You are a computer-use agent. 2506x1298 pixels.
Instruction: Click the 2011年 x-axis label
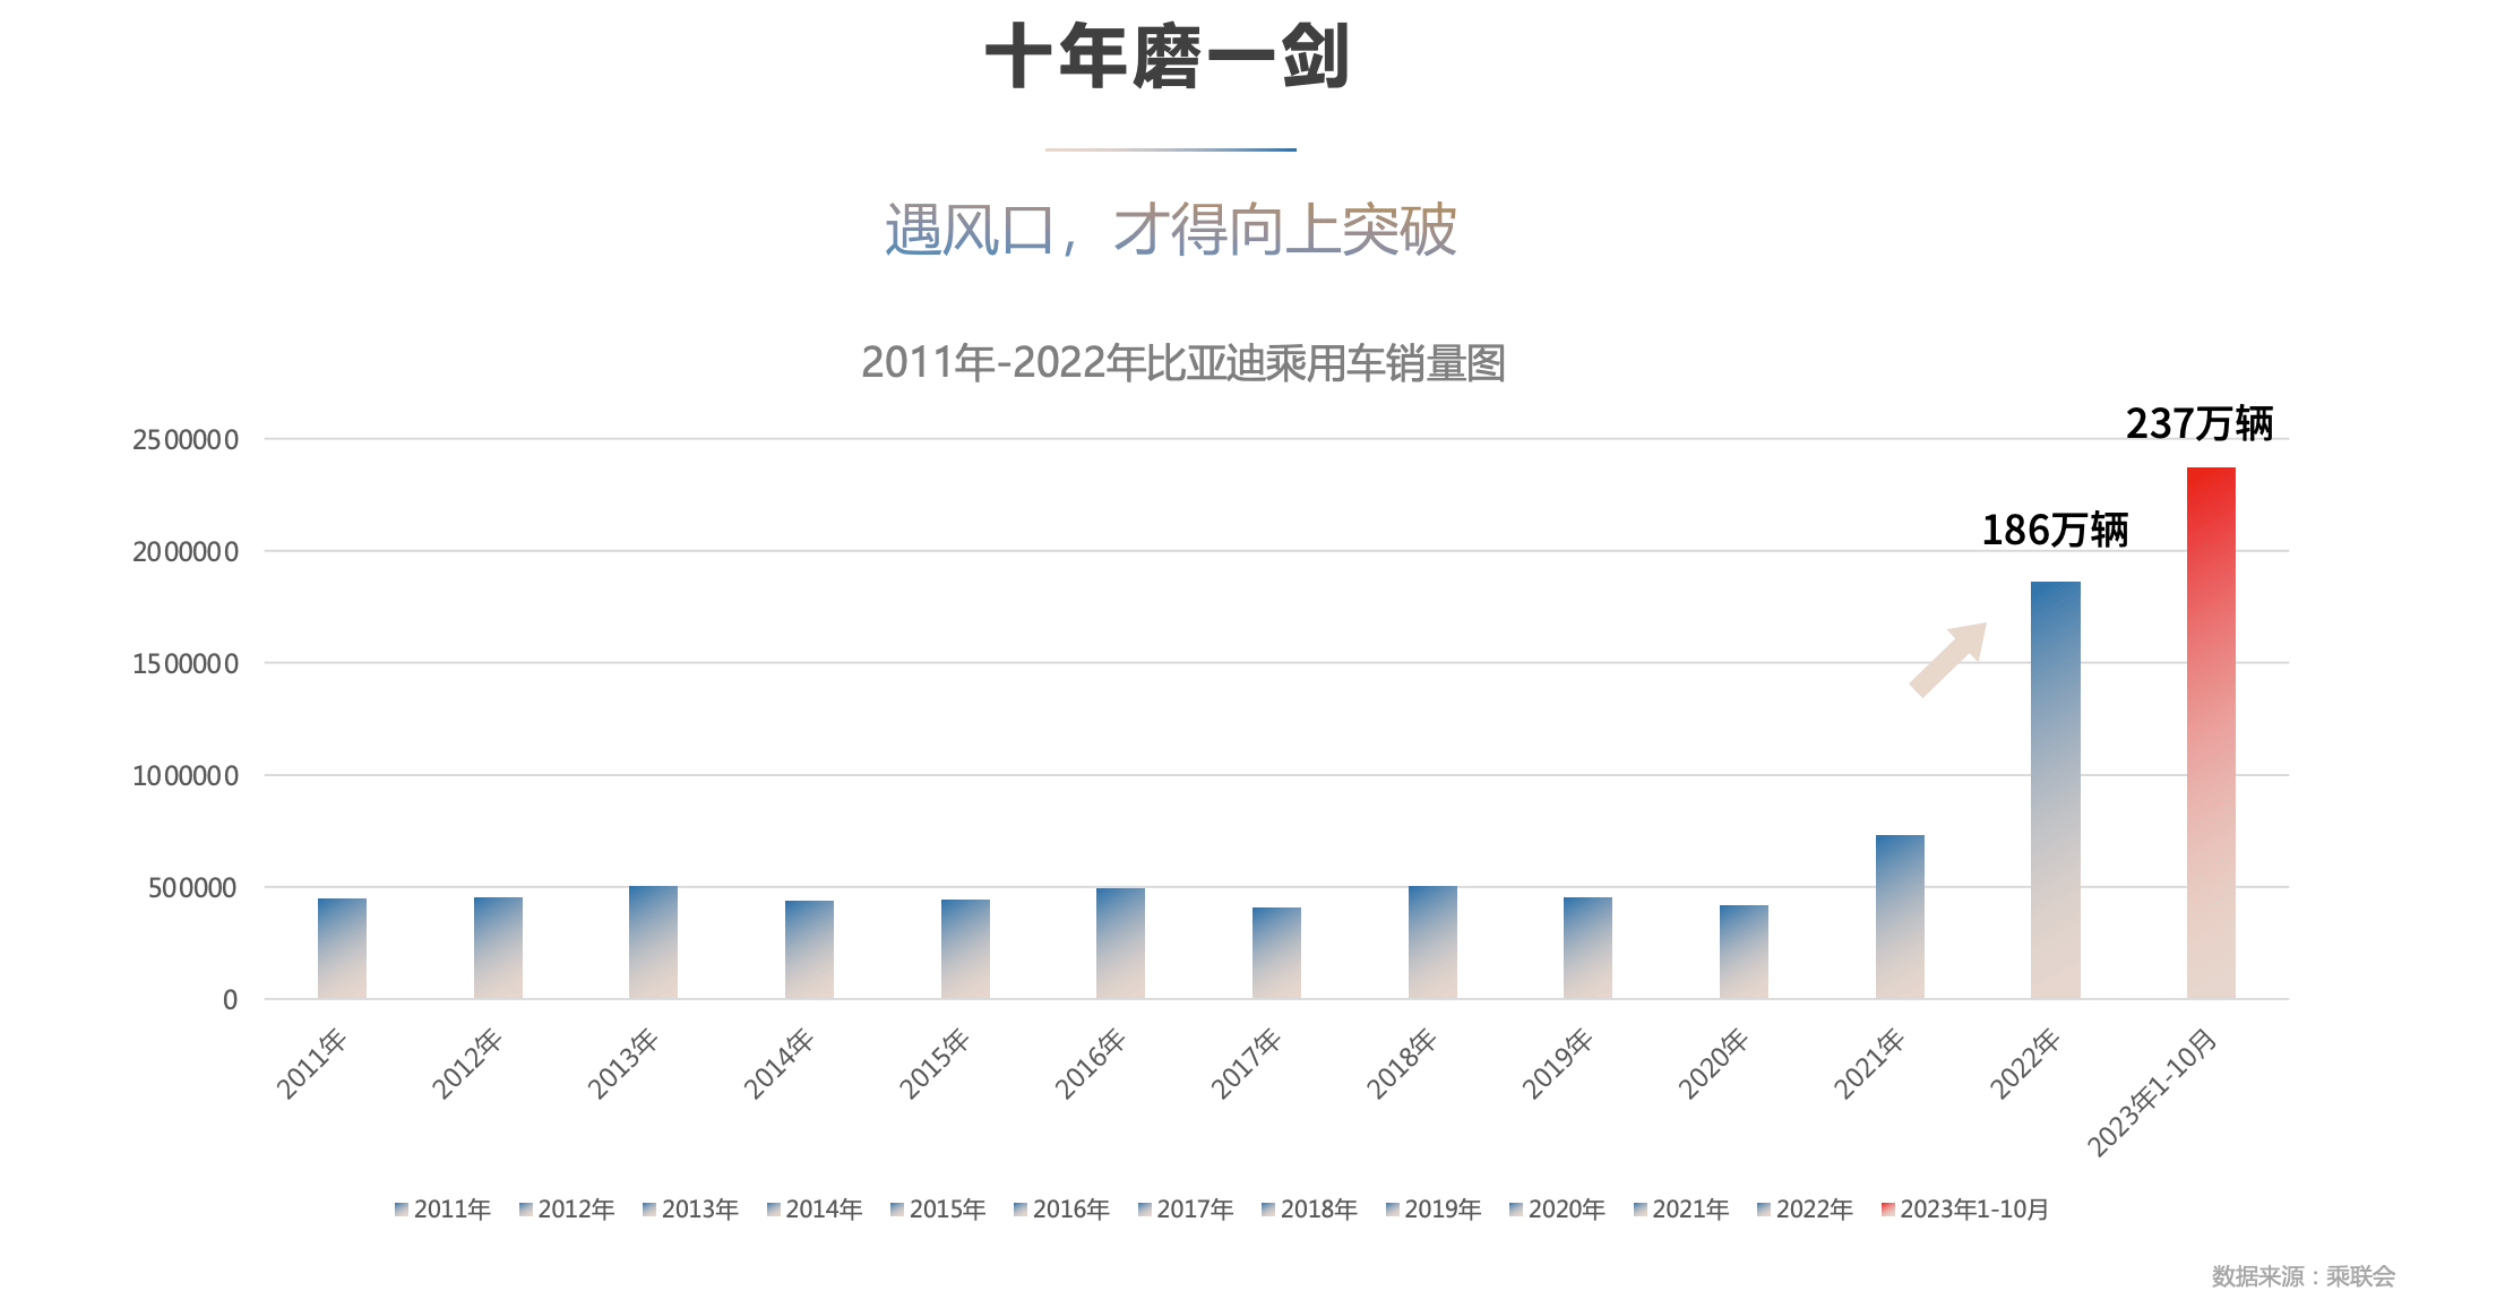pos(310,1064)
